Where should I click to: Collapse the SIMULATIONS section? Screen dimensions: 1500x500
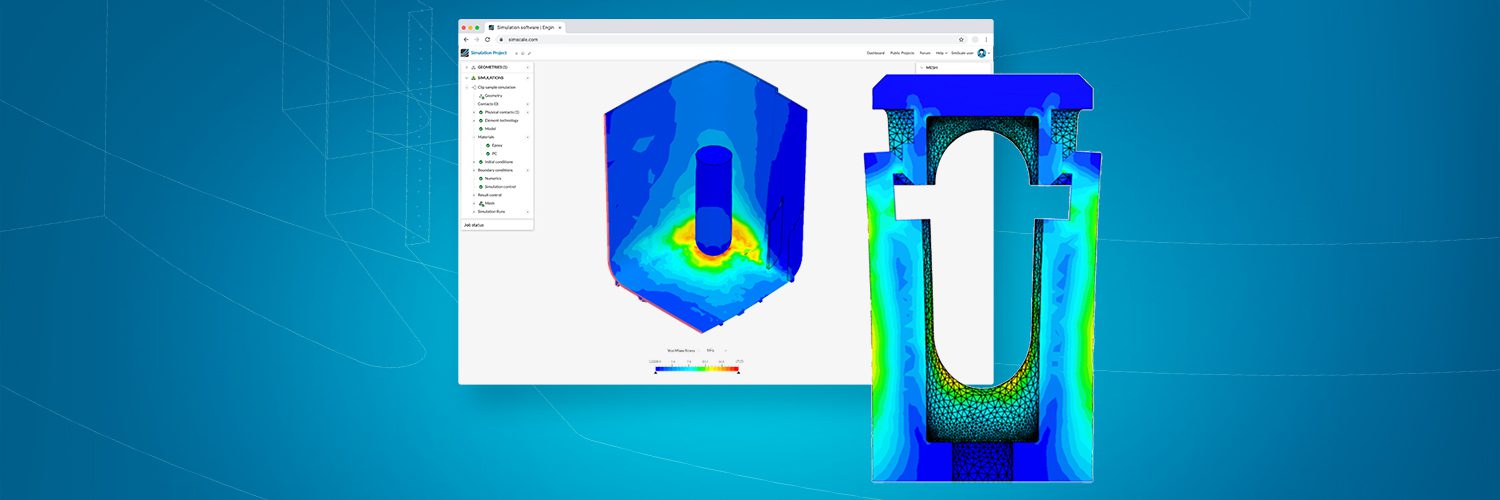(x=466, y=78)
